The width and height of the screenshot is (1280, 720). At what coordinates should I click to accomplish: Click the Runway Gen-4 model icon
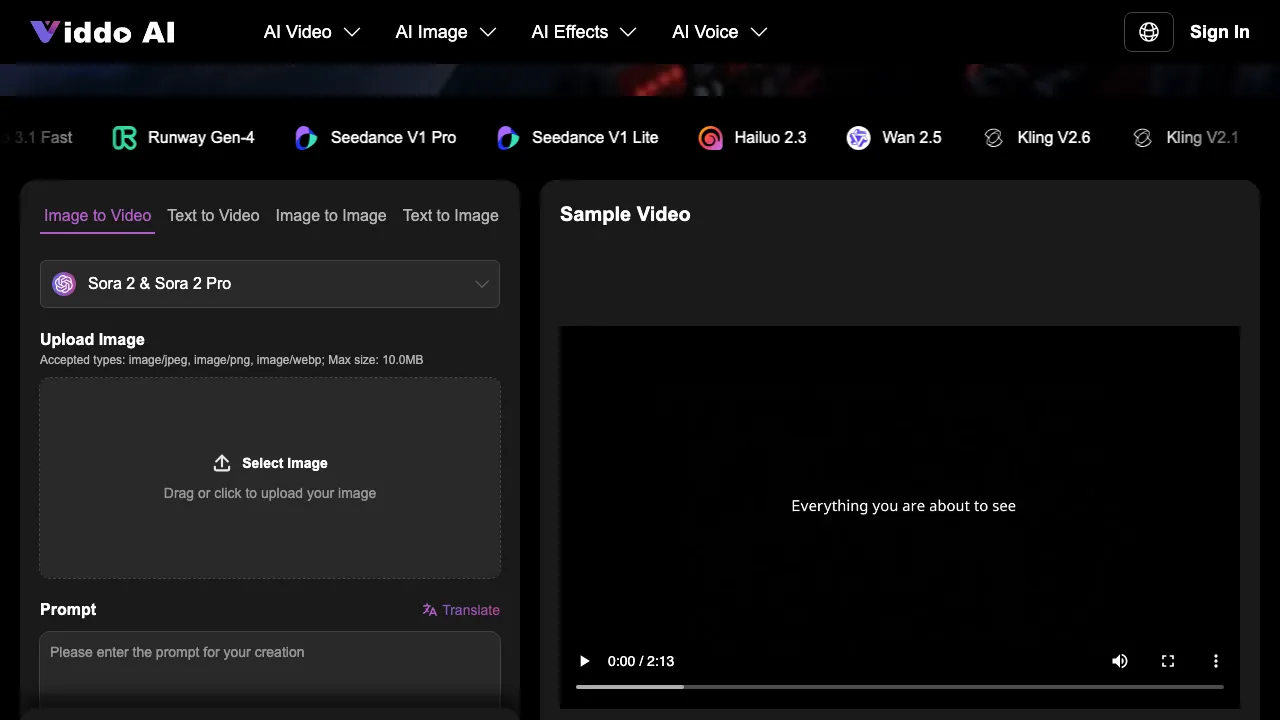pos(124,137)
